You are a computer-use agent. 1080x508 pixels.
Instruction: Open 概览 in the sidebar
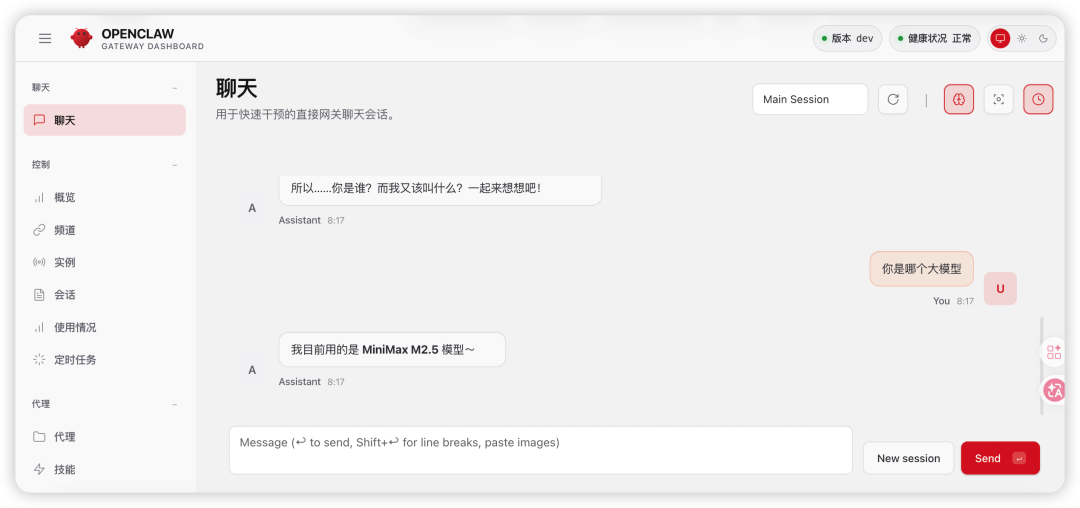pos(105,198)
